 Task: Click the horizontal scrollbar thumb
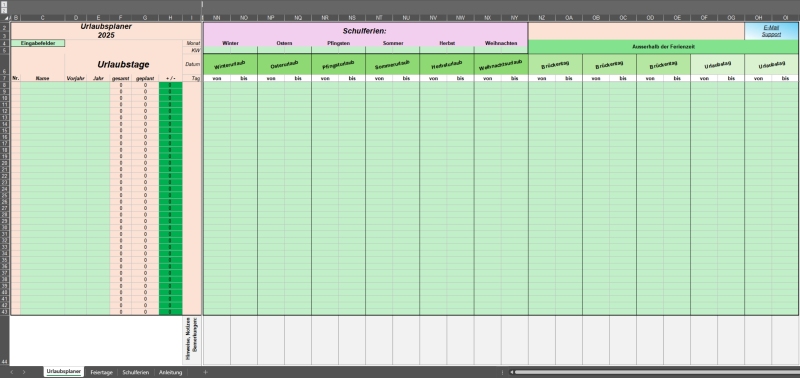[657, 372]
